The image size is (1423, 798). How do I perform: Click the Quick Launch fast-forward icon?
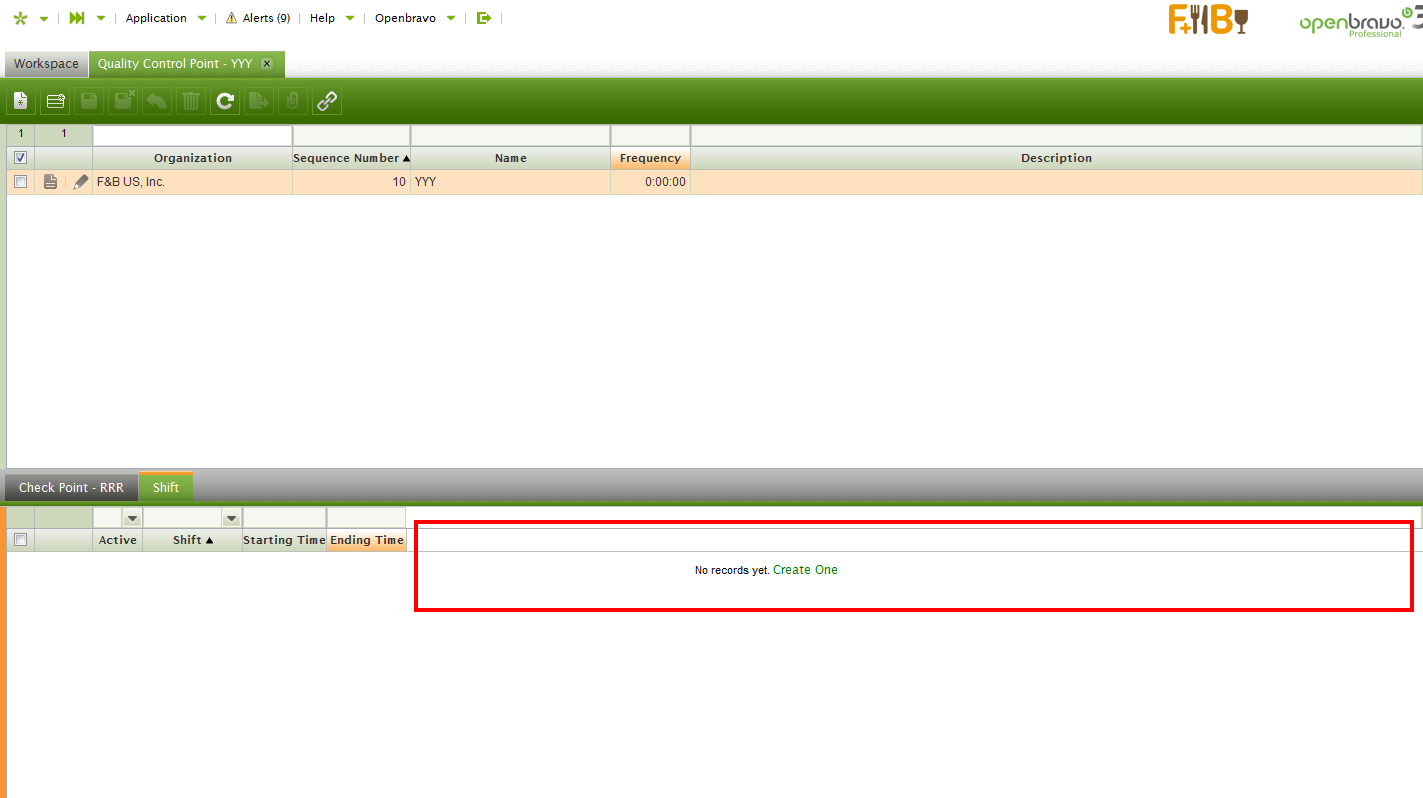(76, 18)
